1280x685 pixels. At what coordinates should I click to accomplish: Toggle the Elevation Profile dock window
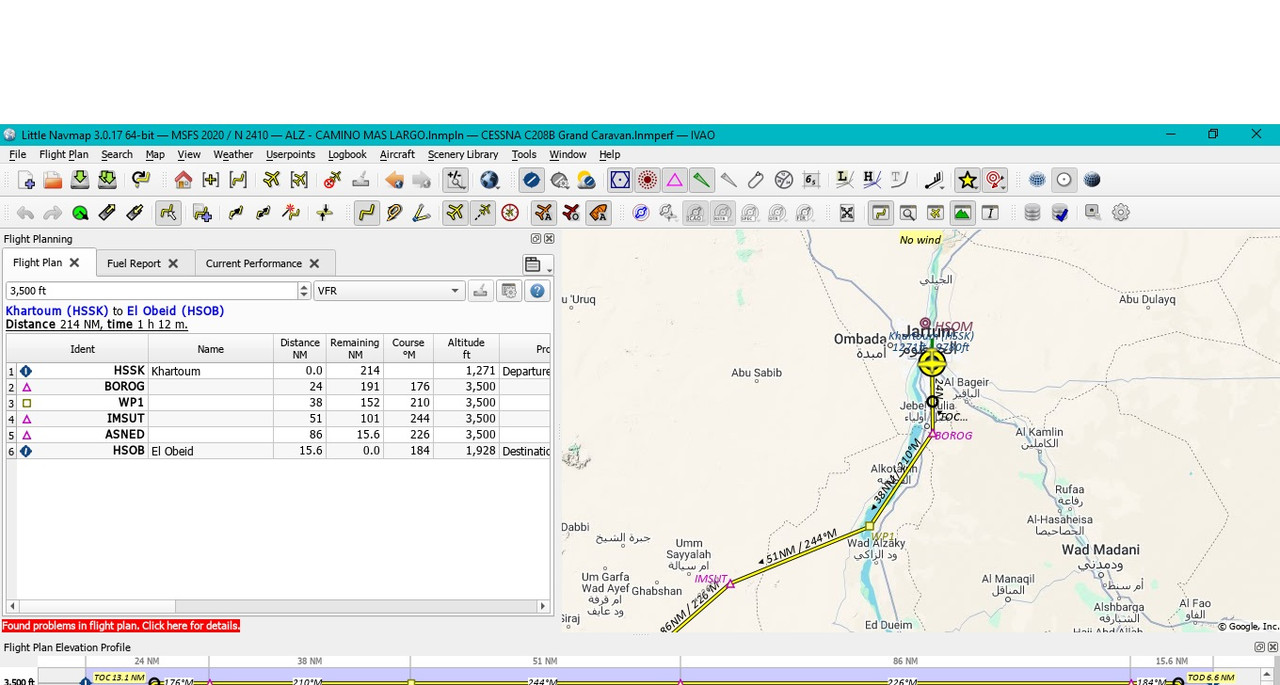962,213
